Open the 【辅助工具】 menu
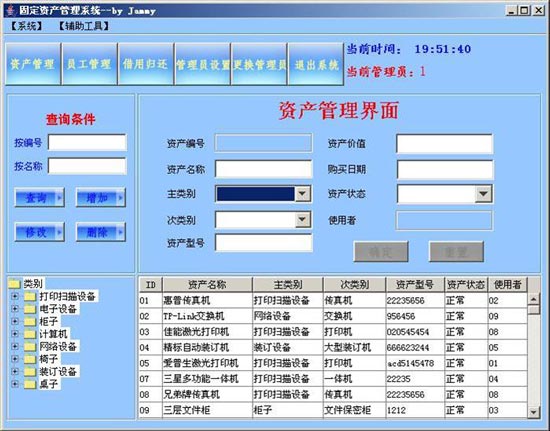Screen dimensions: 550x431 pos(83,26)
